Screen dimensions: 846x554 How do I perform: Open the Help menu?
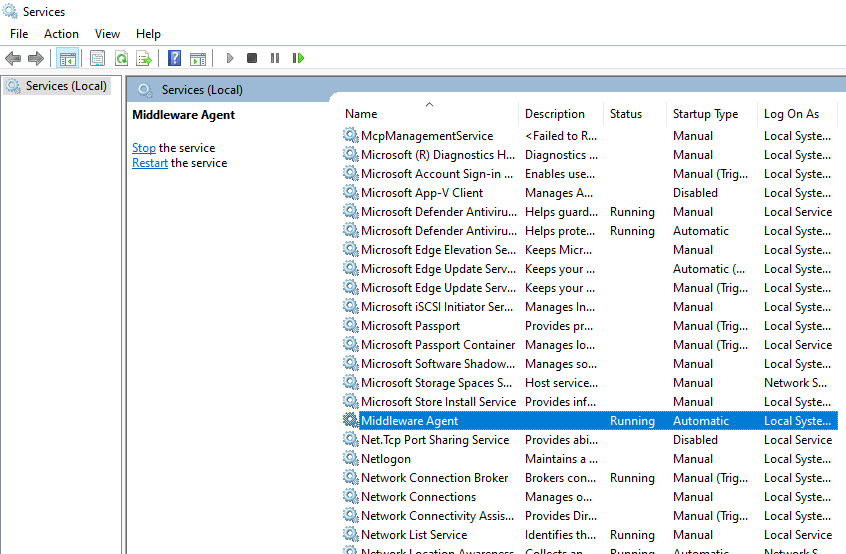[148, 33]
